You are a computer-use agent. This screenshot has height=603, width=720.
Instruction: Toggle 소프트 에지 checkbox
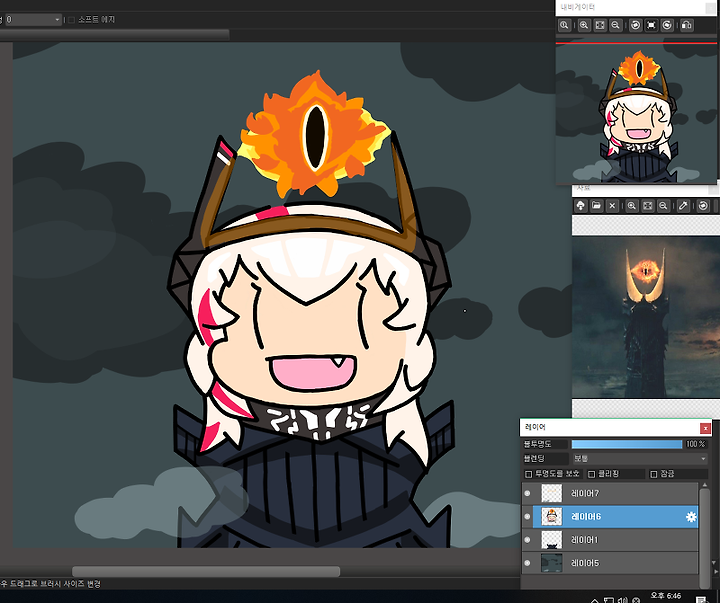[x=71, y=20]
